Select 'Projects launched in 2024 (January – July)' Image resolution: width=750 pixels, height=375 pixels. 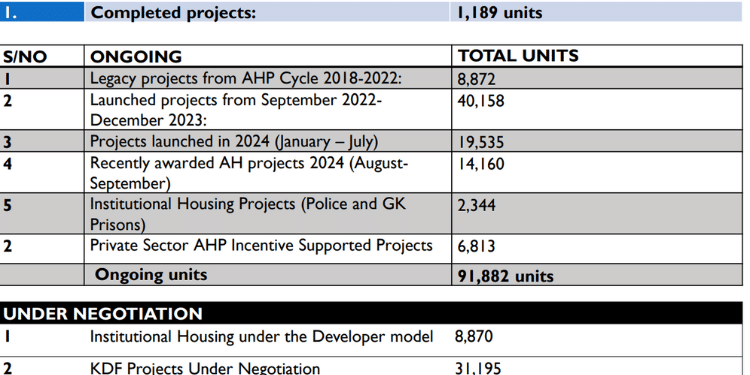pyautogui.click(x=234, y=142)
